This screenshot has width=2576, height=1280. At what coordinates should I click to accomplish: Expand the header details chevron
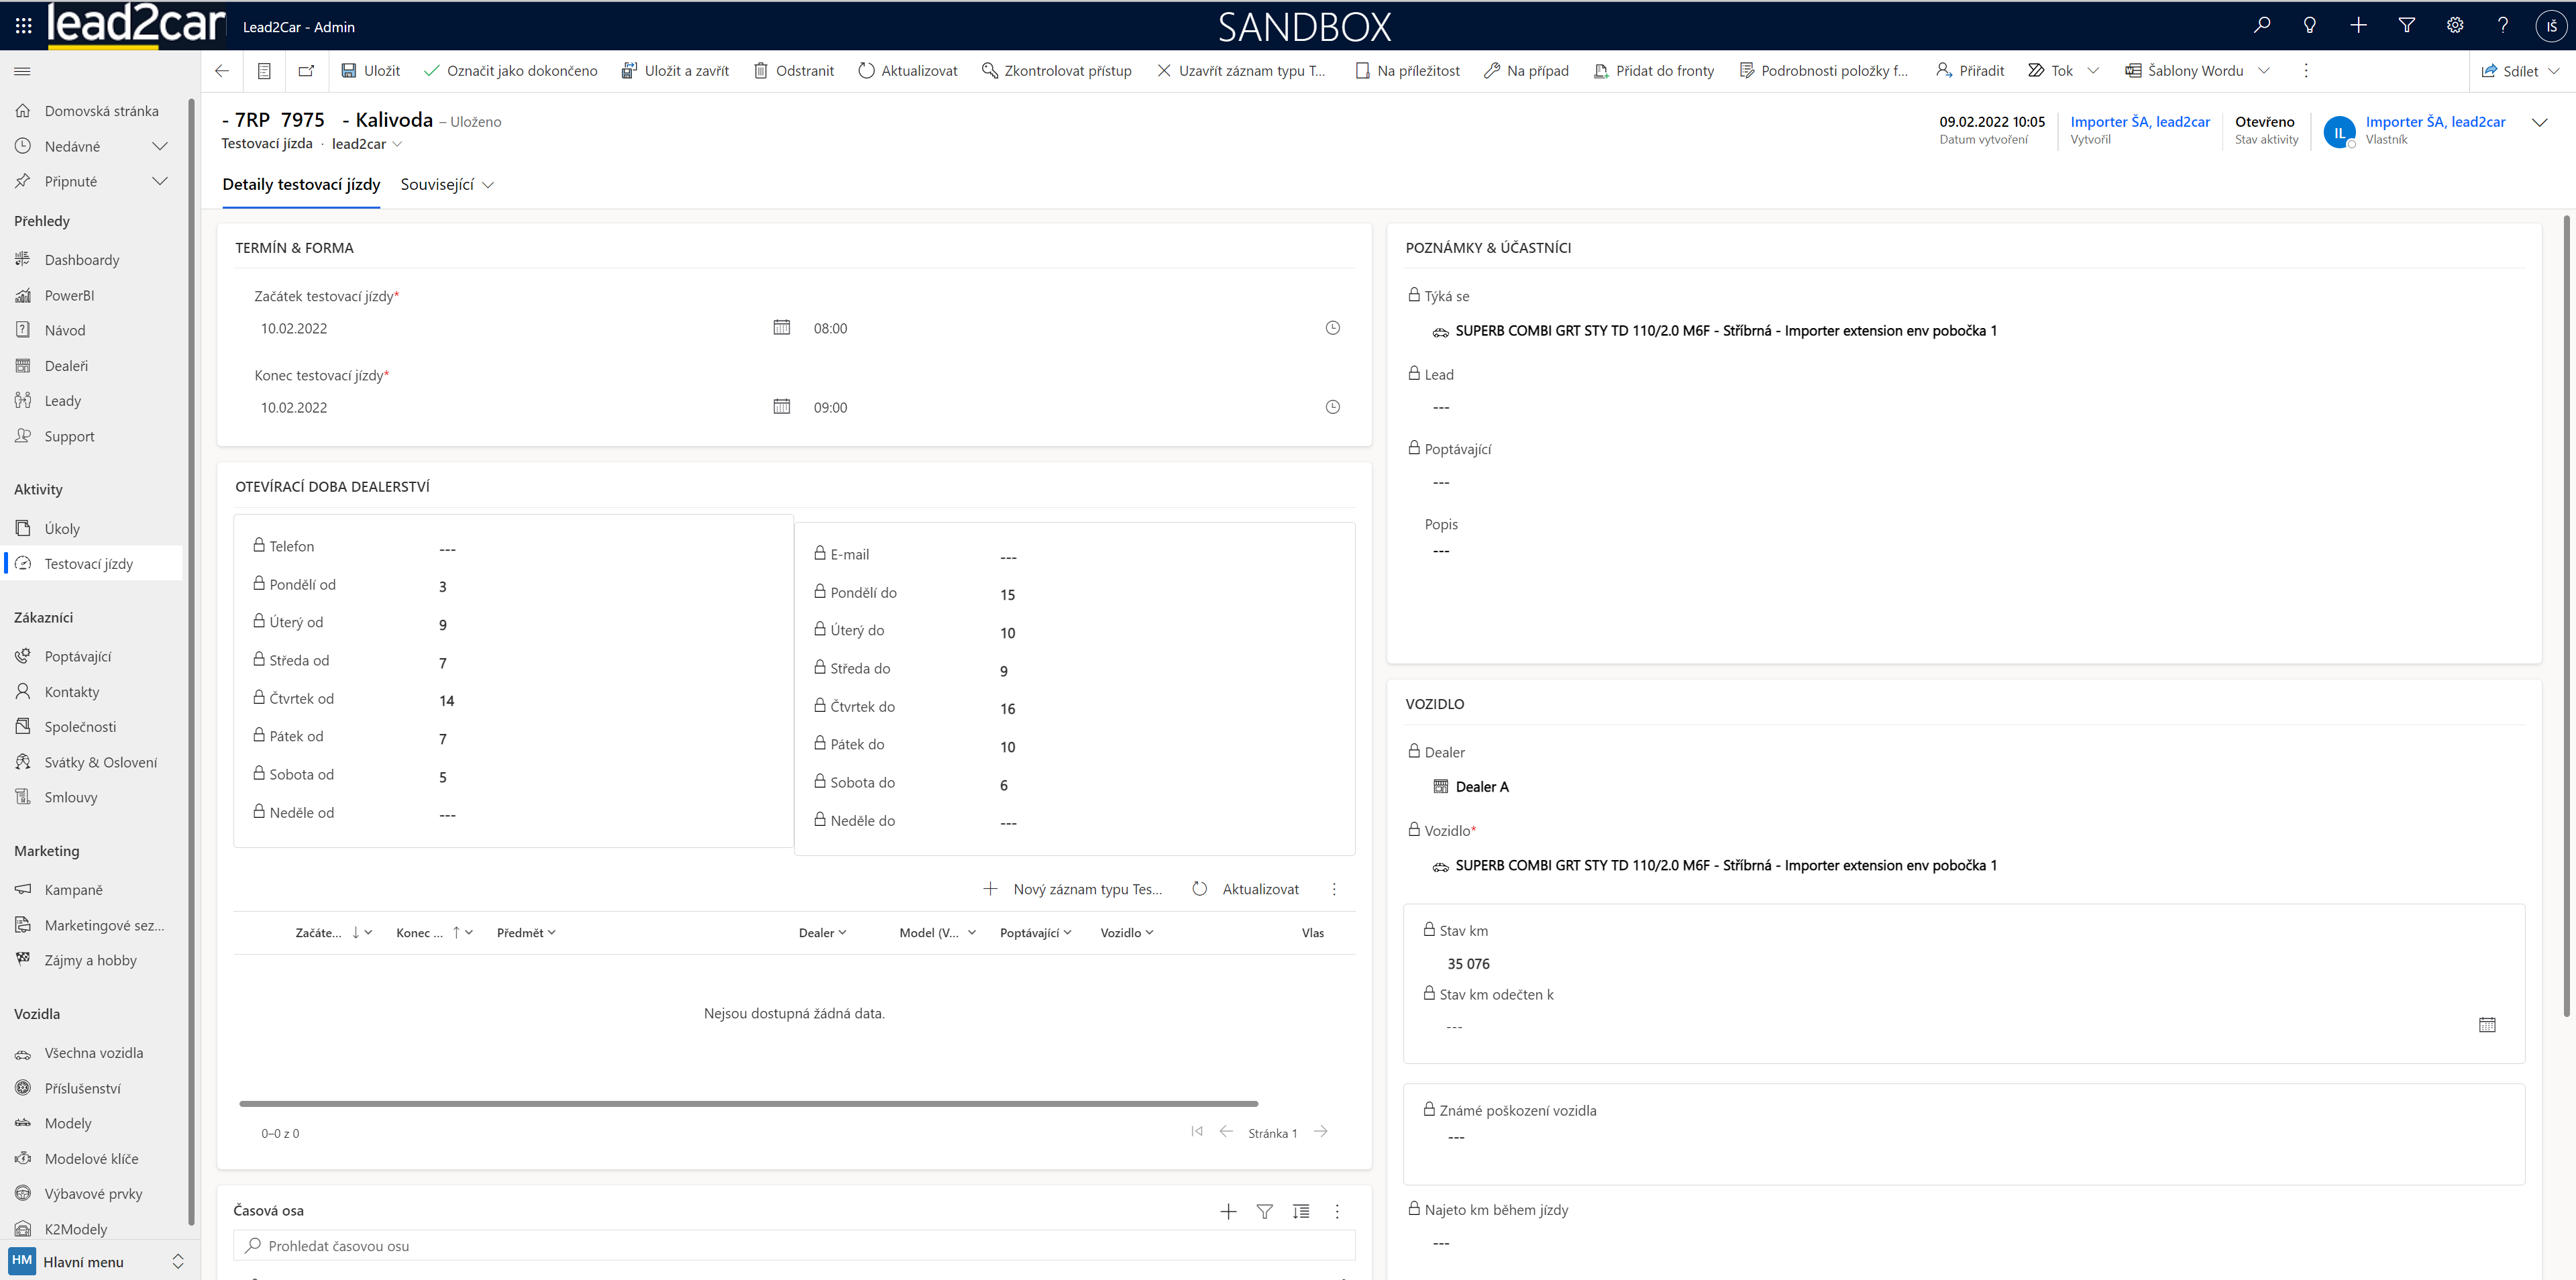(2540, 123)
